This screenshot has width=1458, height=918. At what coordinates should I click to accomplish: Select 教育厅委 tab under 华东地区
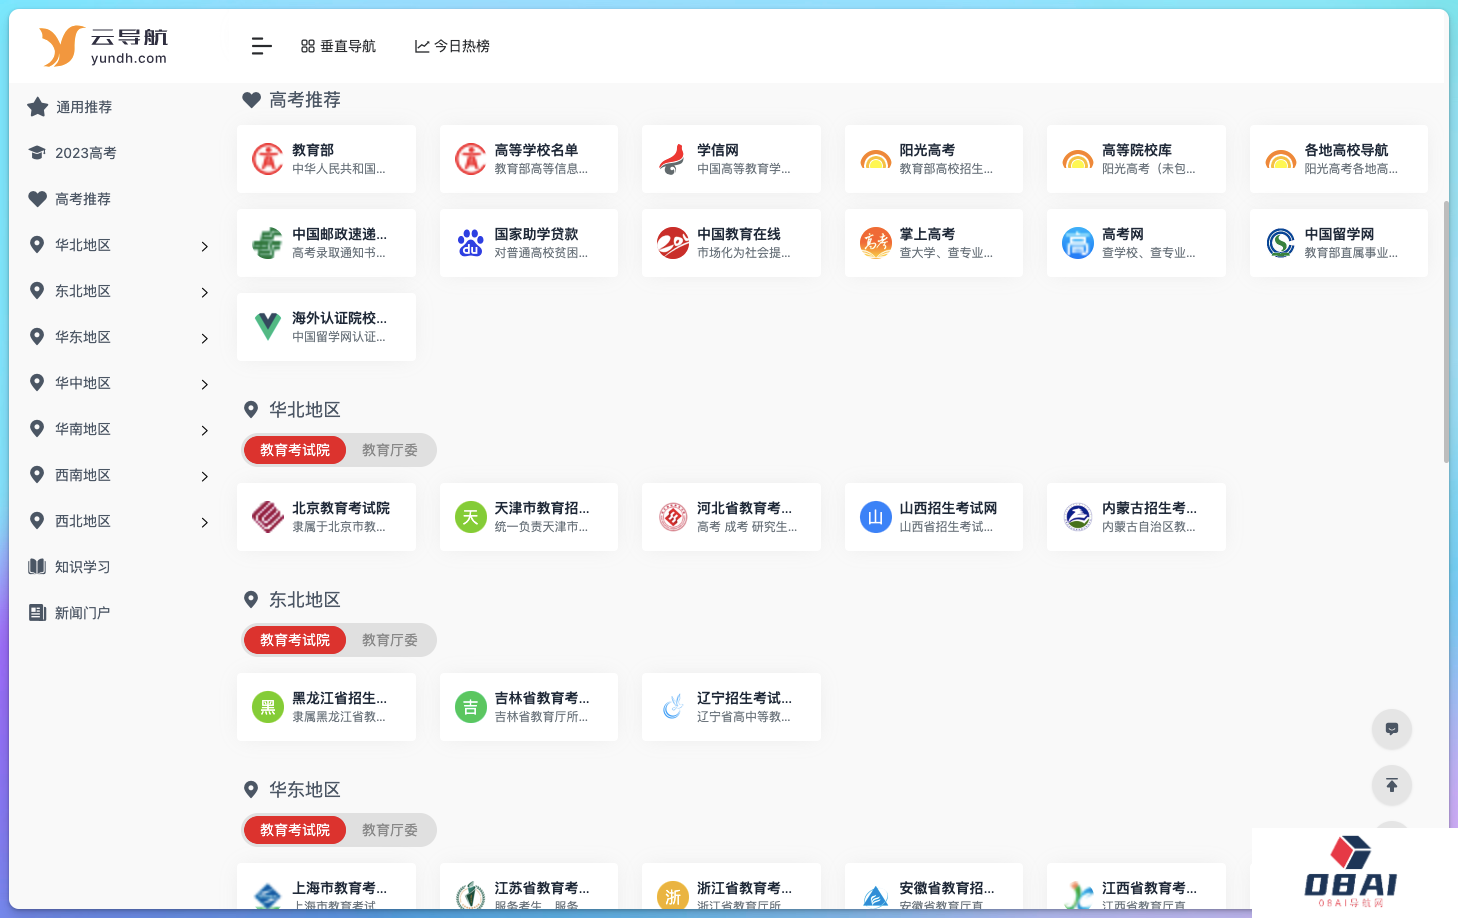[390, 830]
